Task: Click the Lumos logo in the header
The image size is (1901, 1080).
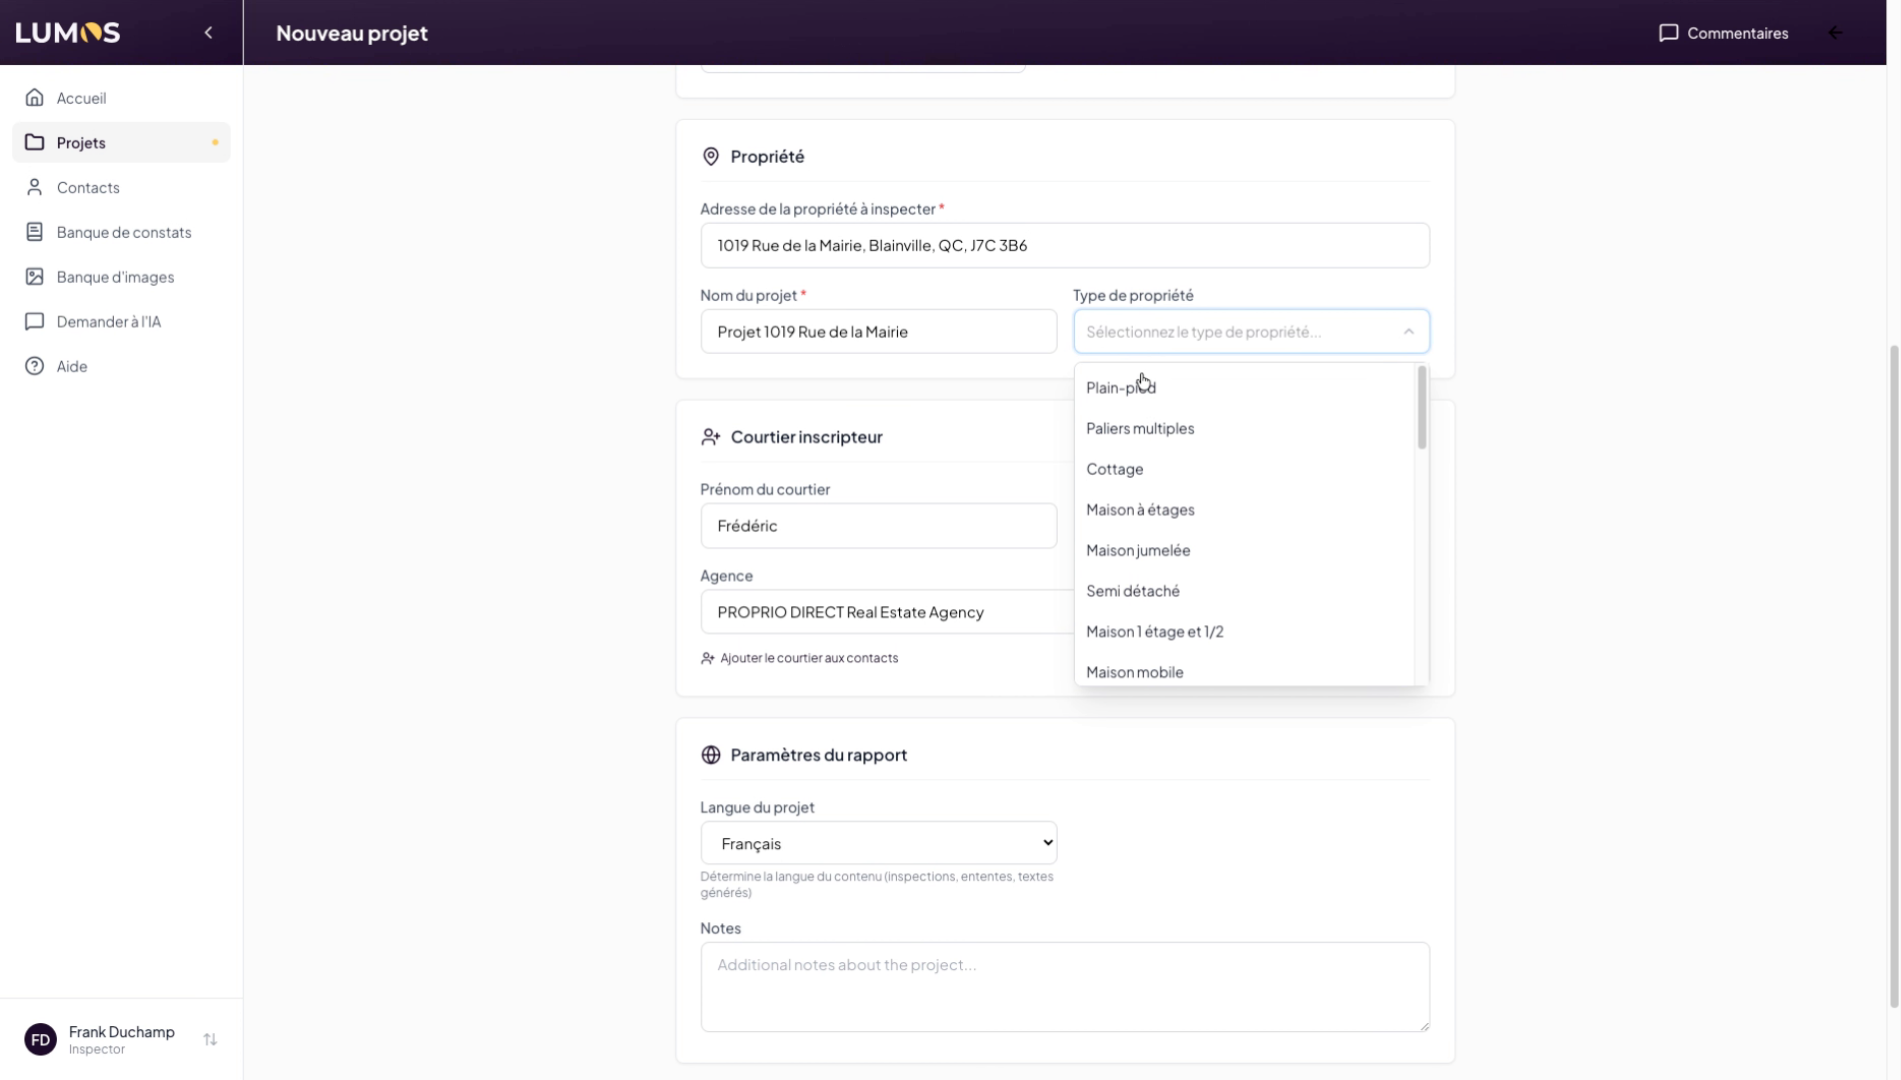Action: (68, 33)
